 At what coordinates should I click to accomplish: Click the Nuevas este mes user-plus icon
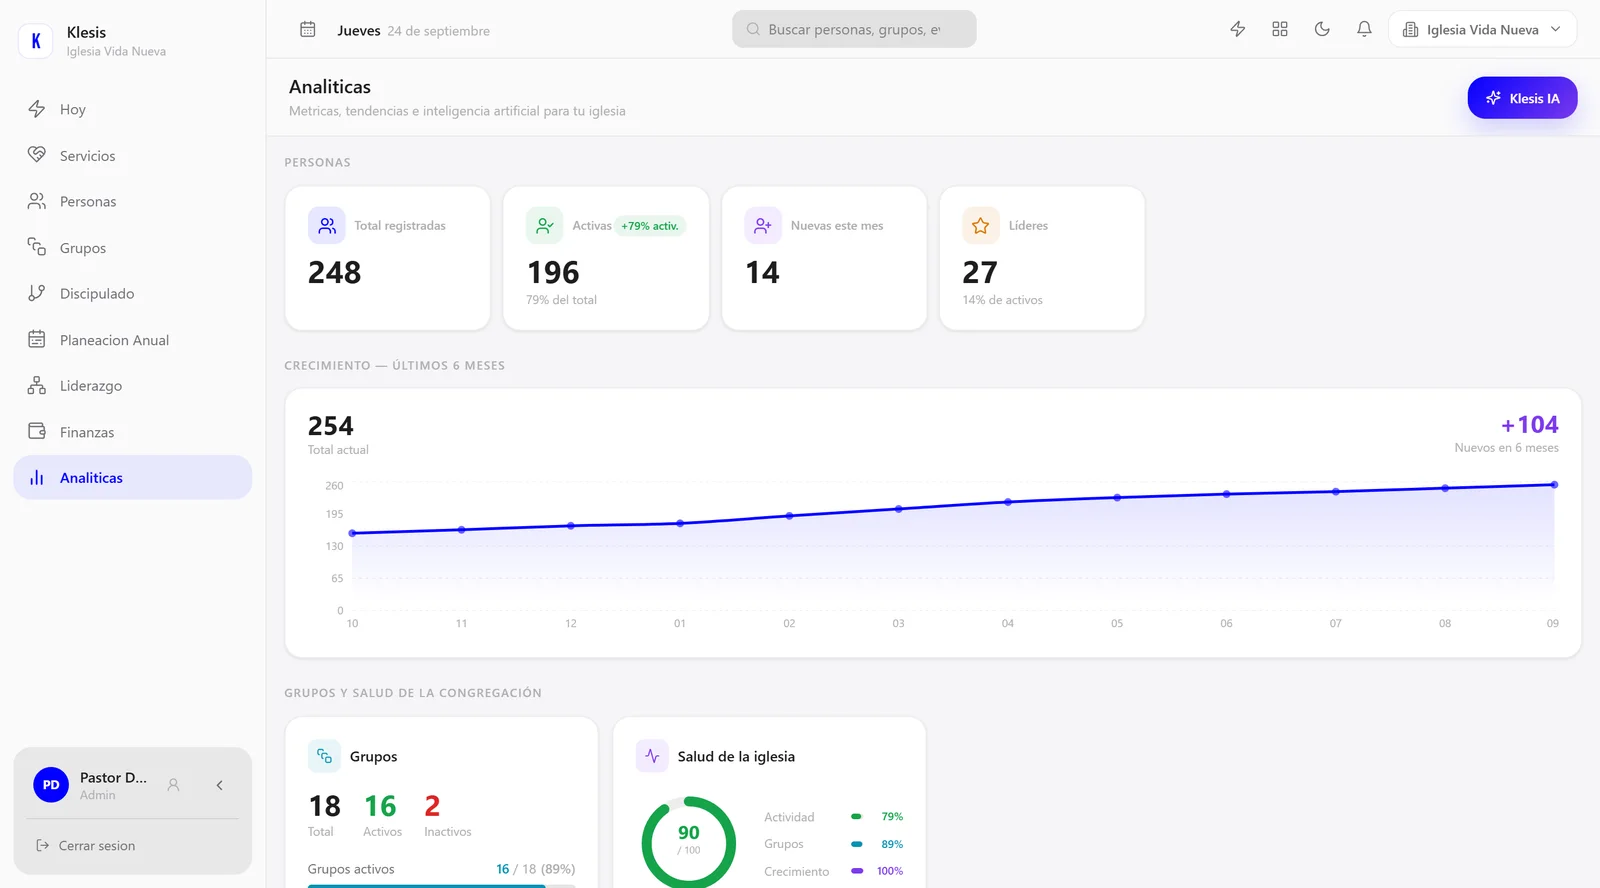763,226
